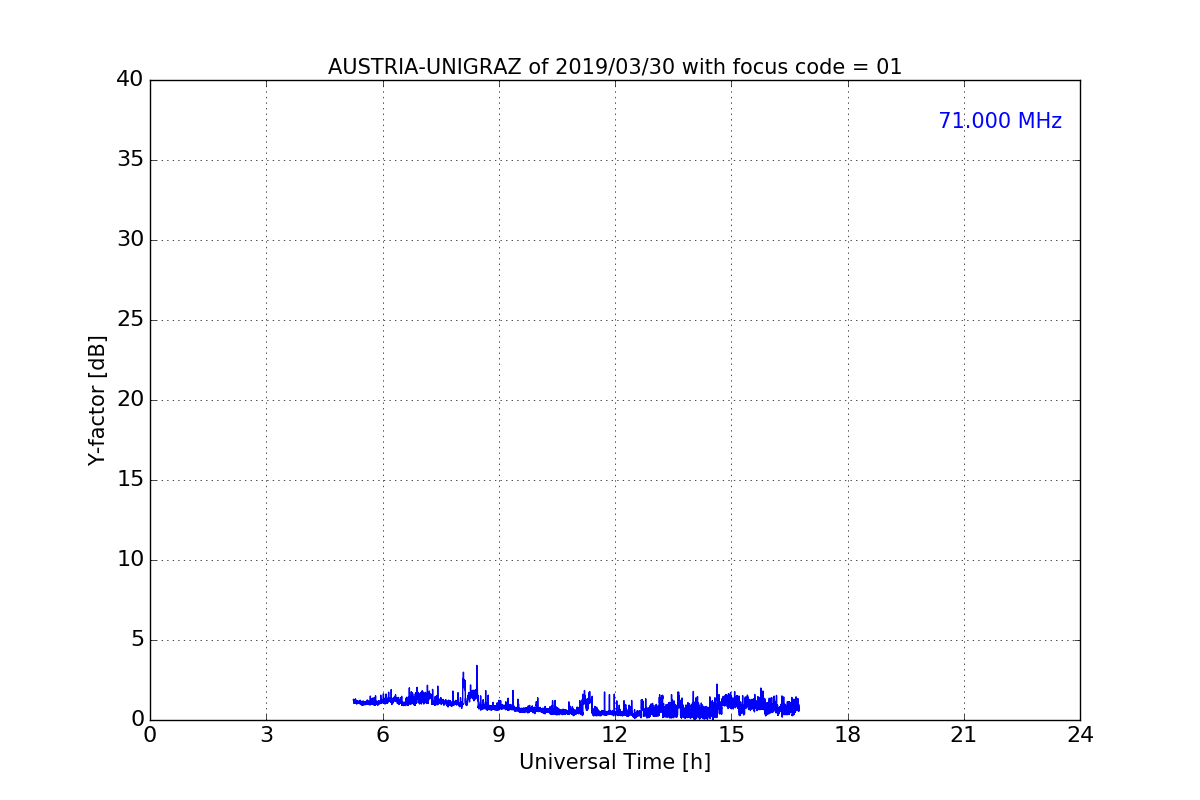1200x800 pixels.
Task: Click the blue data trace near 15 h
Action: click(731, 702)
